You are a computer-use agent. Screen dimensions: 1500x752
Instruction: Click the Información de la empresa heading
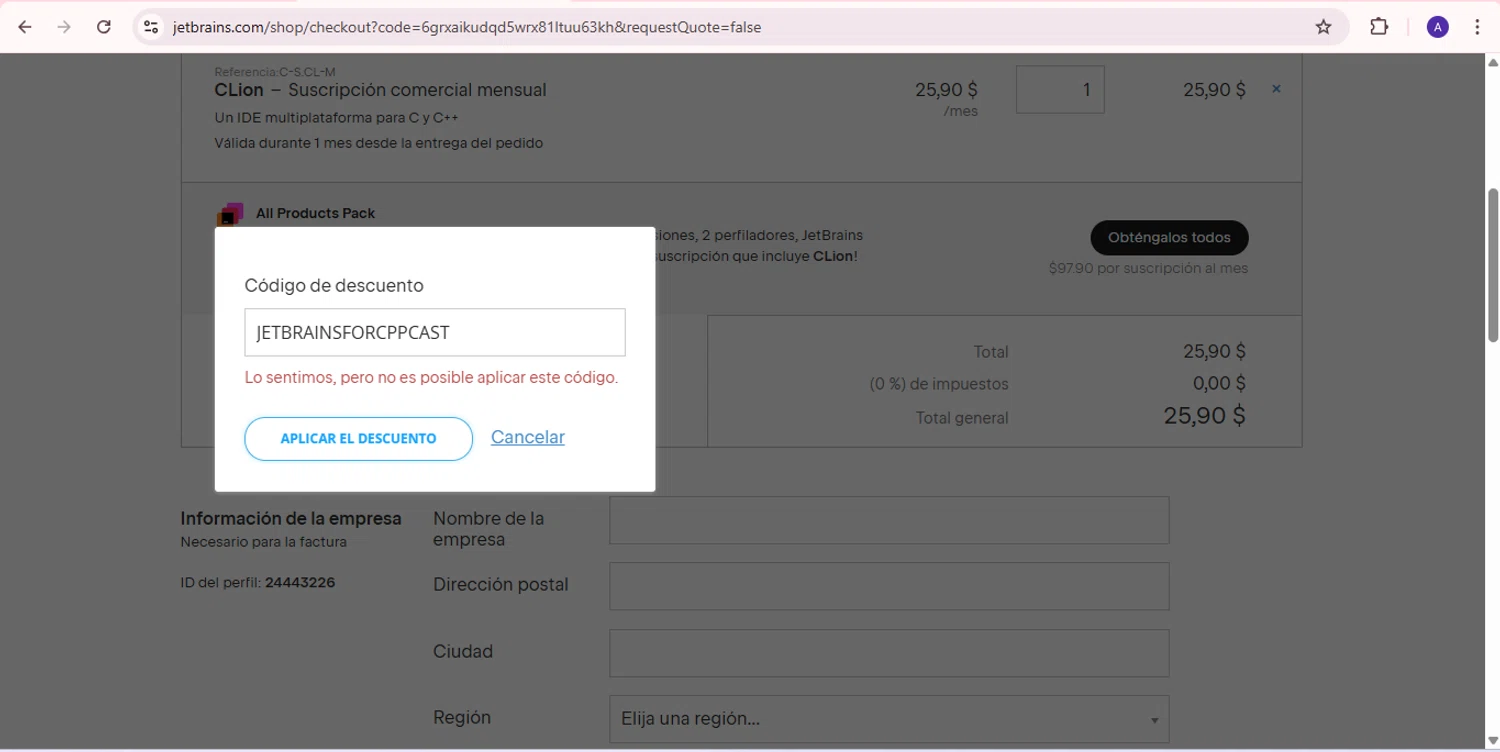291,519
